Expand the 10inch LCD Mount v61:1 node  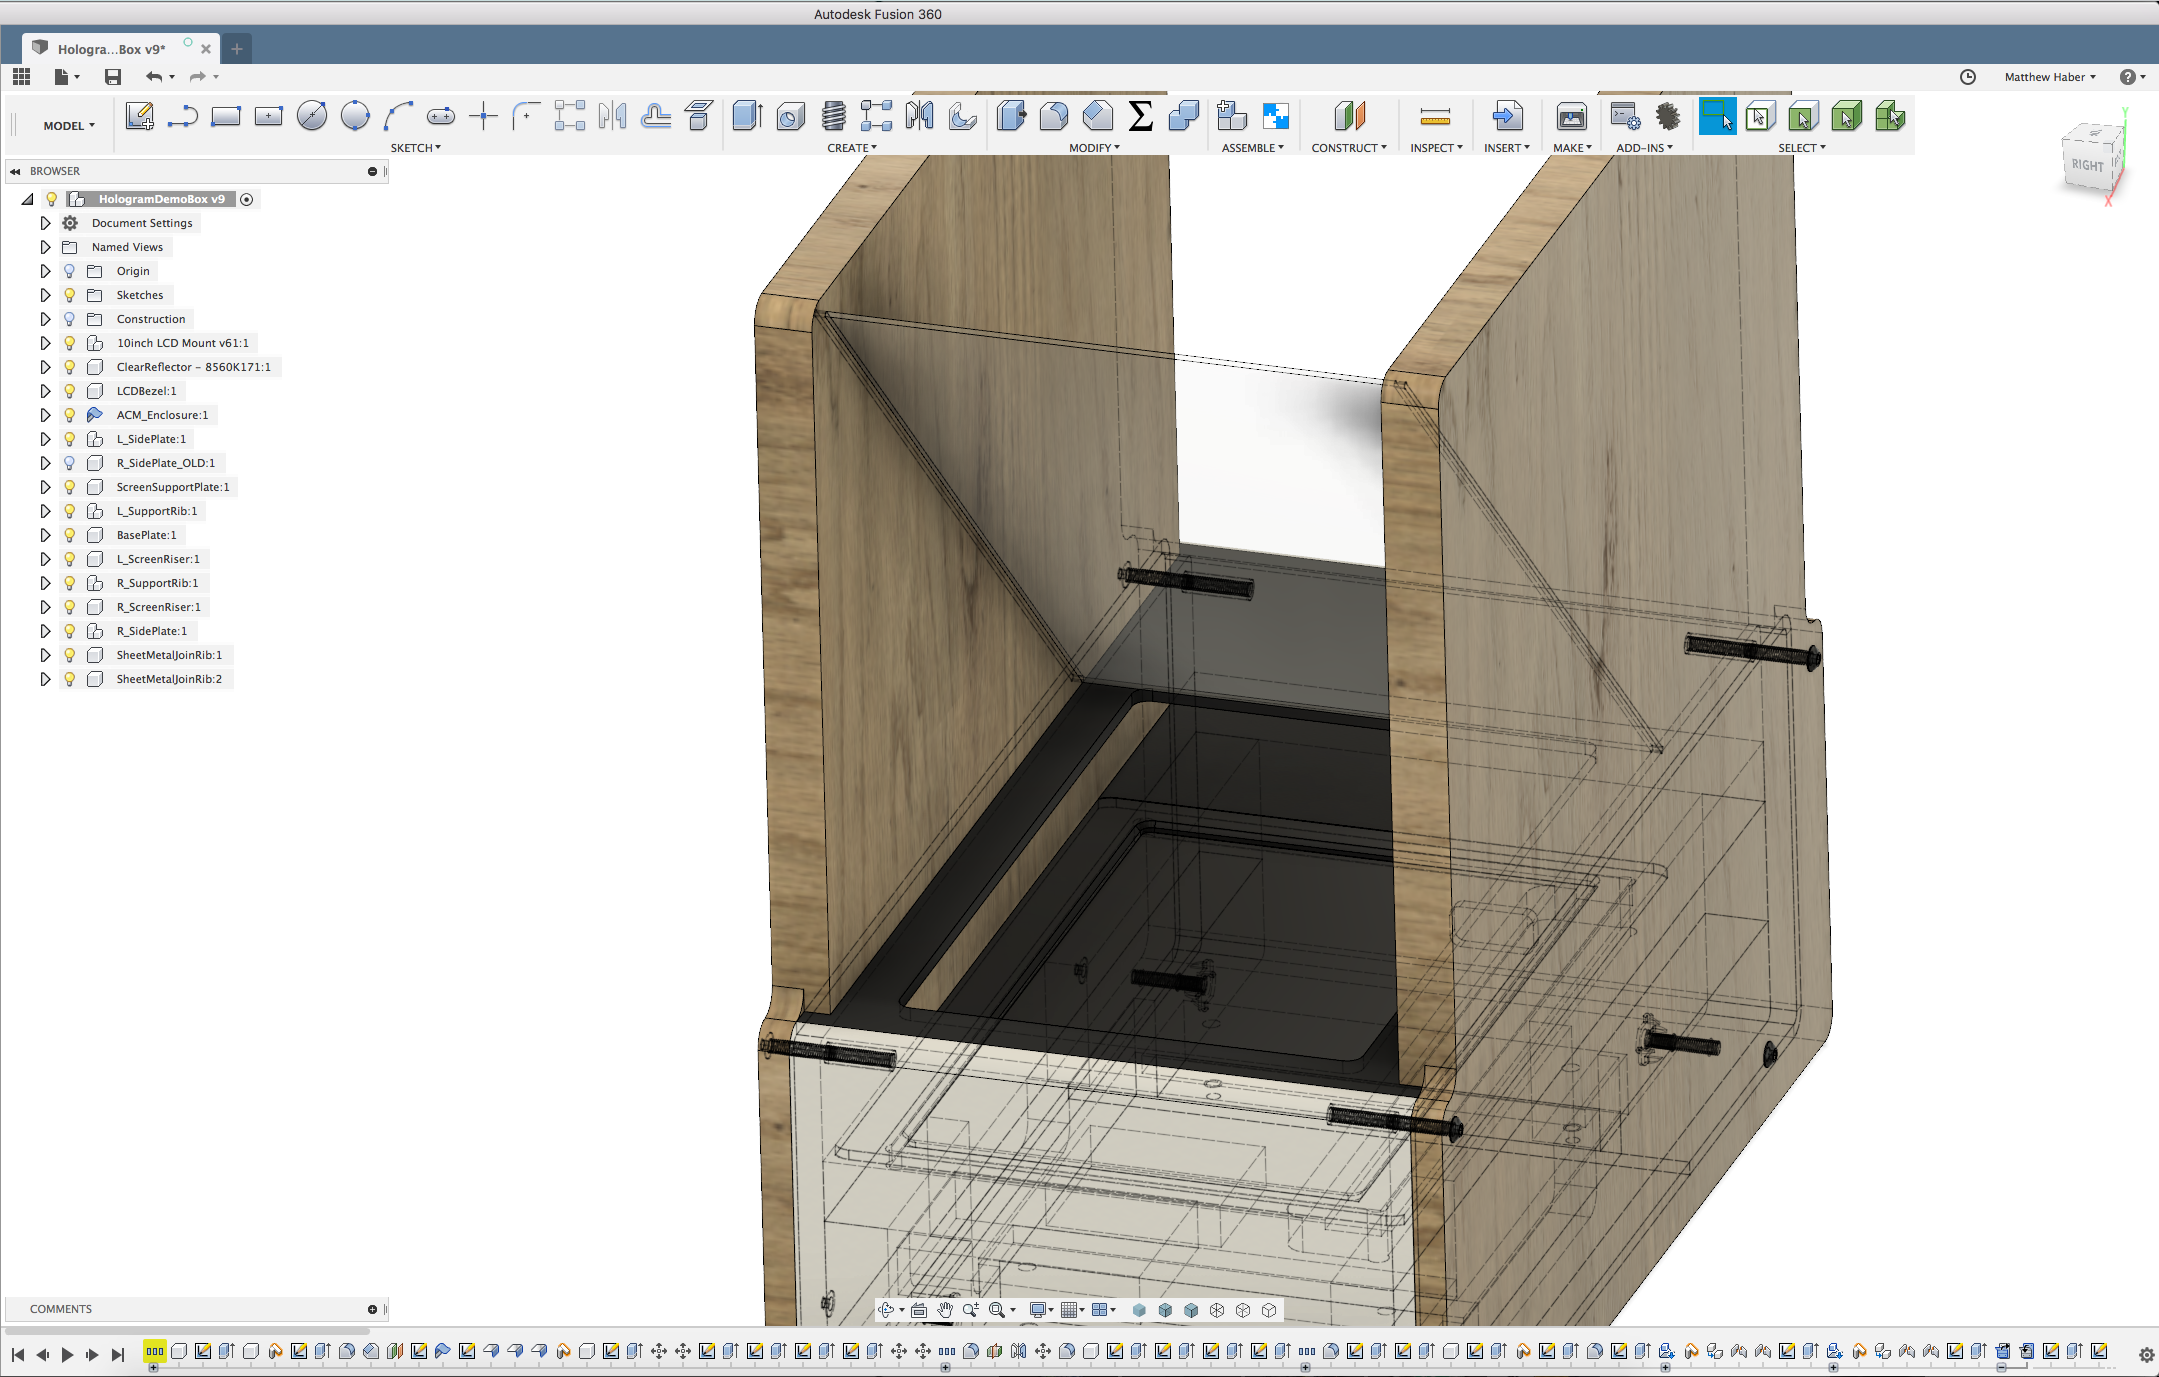pos(45,343)
